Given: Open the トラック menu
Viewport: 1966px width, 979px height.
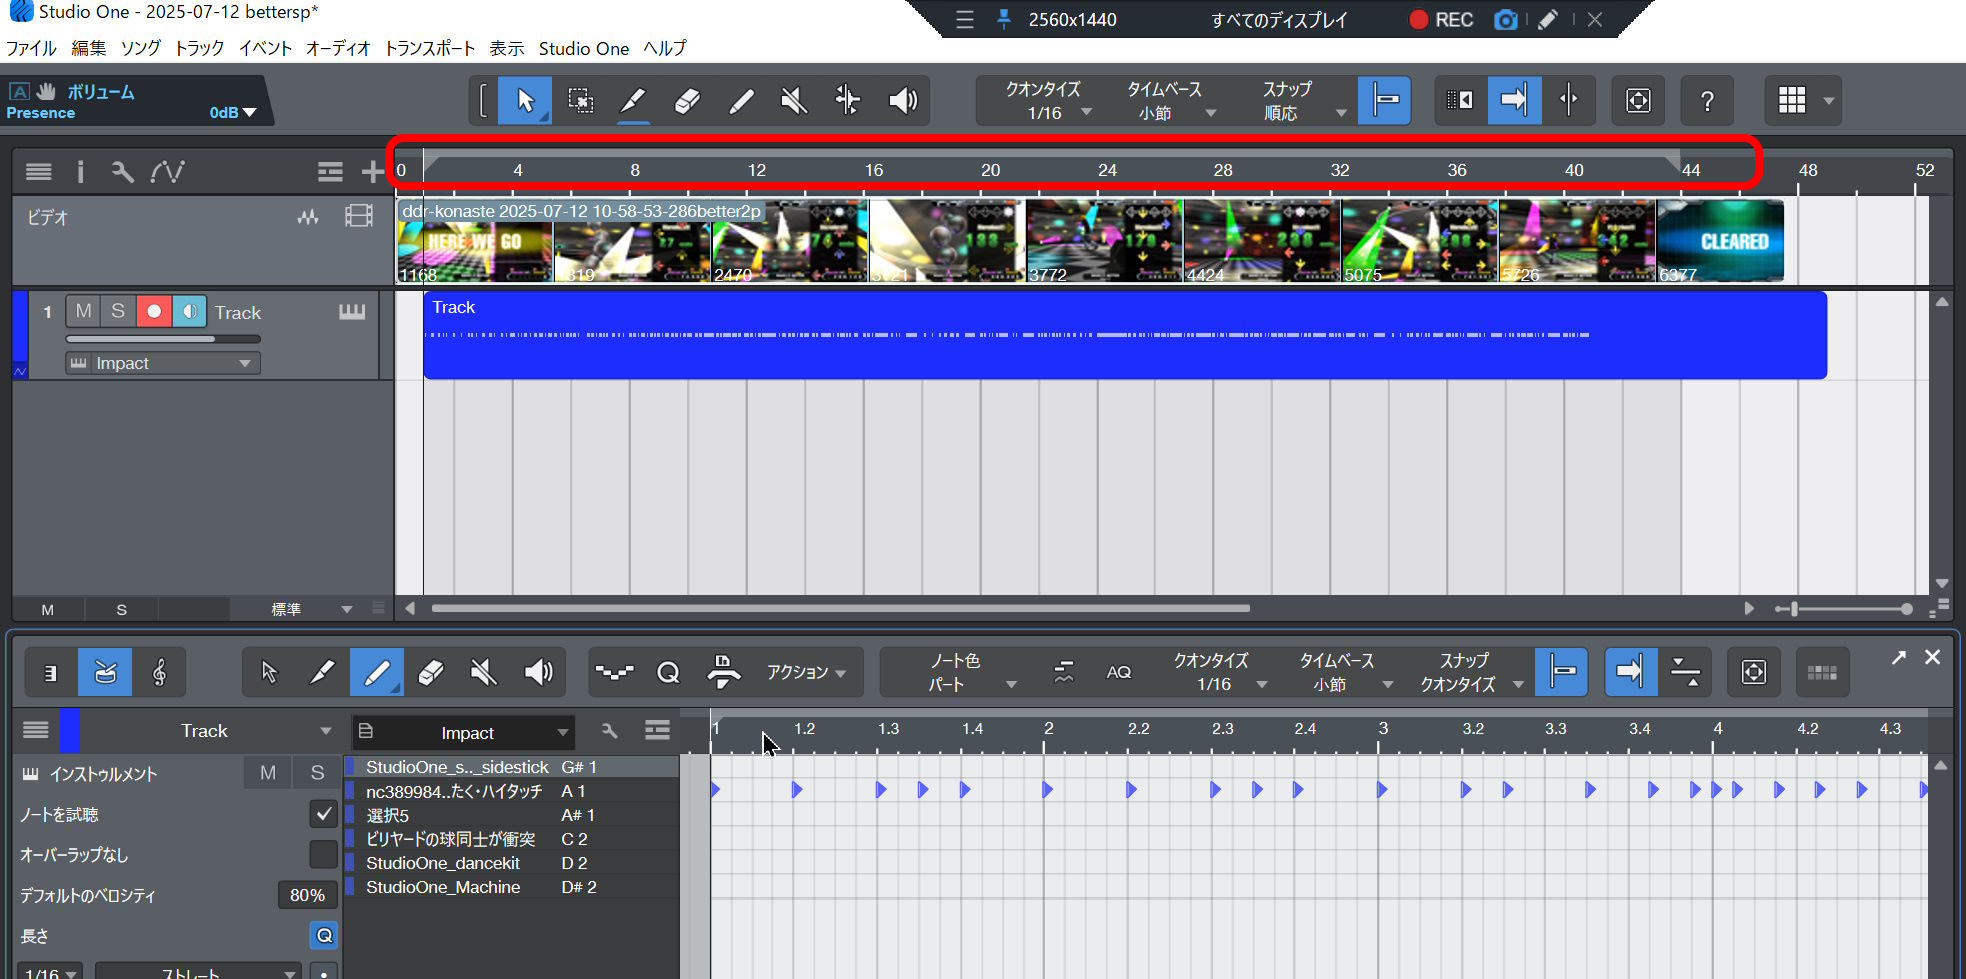Looking at the screenshot, I should point(199,48).
